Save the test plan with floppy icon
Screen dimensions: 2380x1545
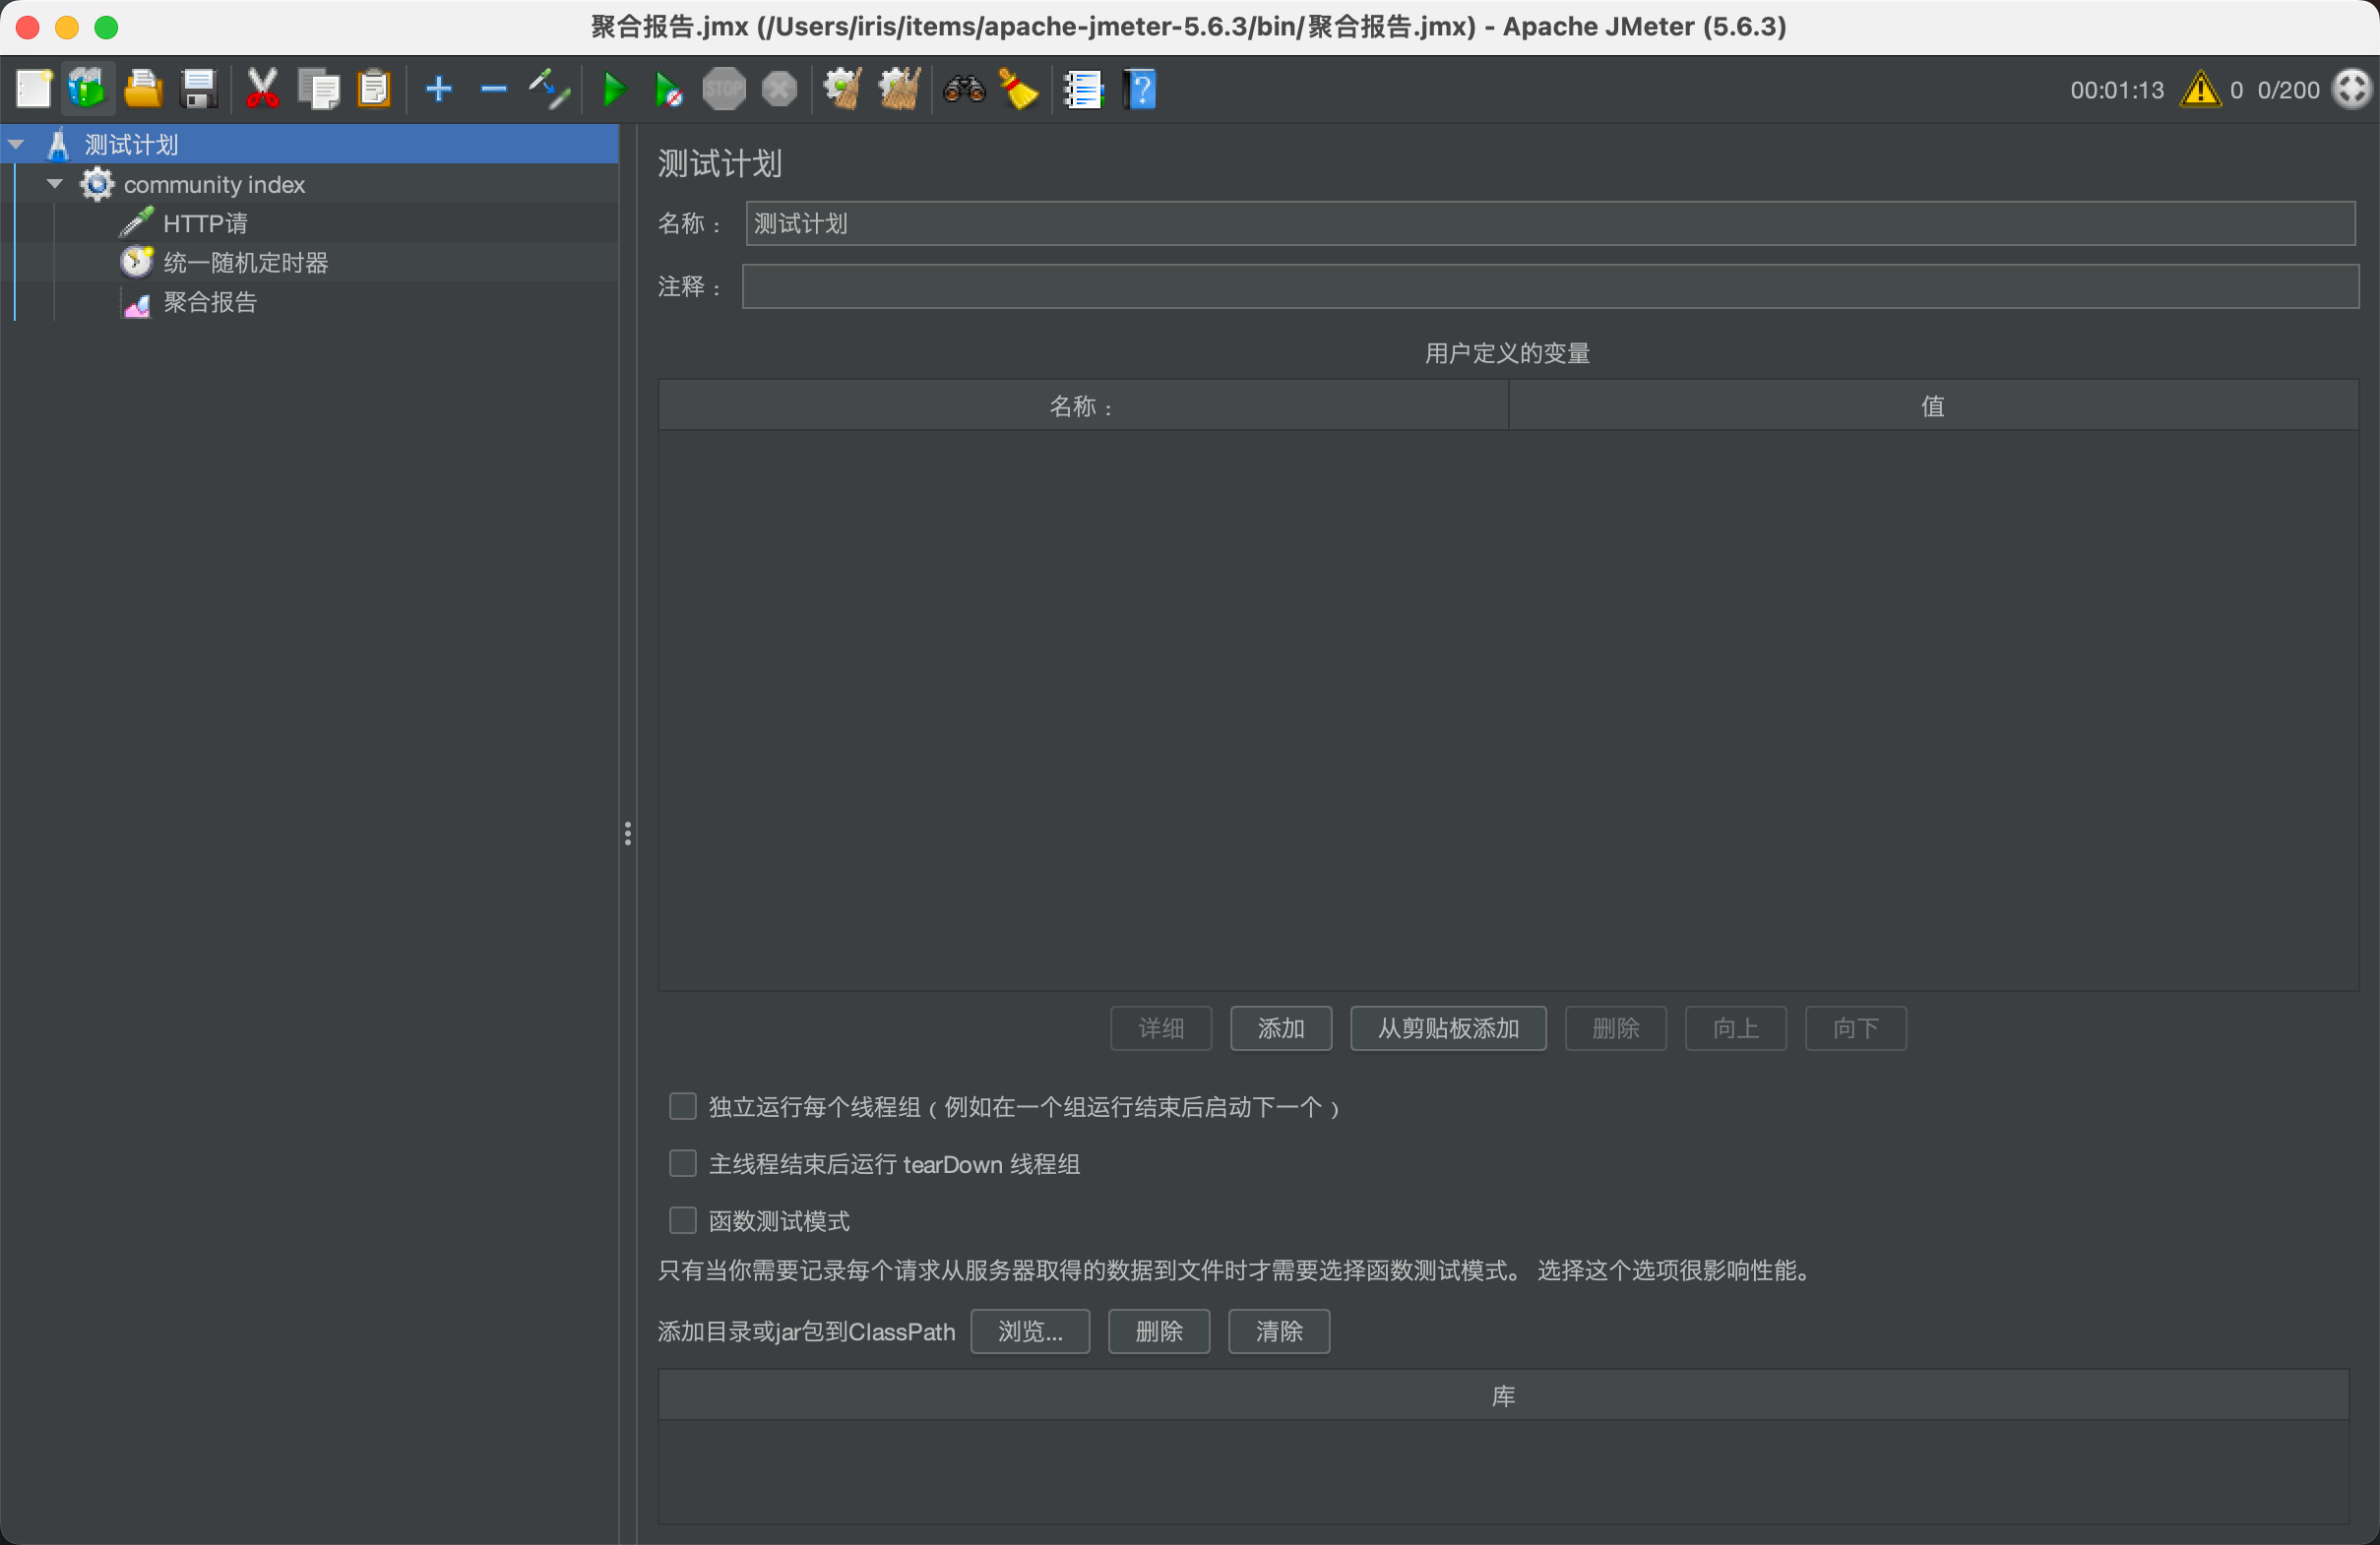[x=199, y=89]
